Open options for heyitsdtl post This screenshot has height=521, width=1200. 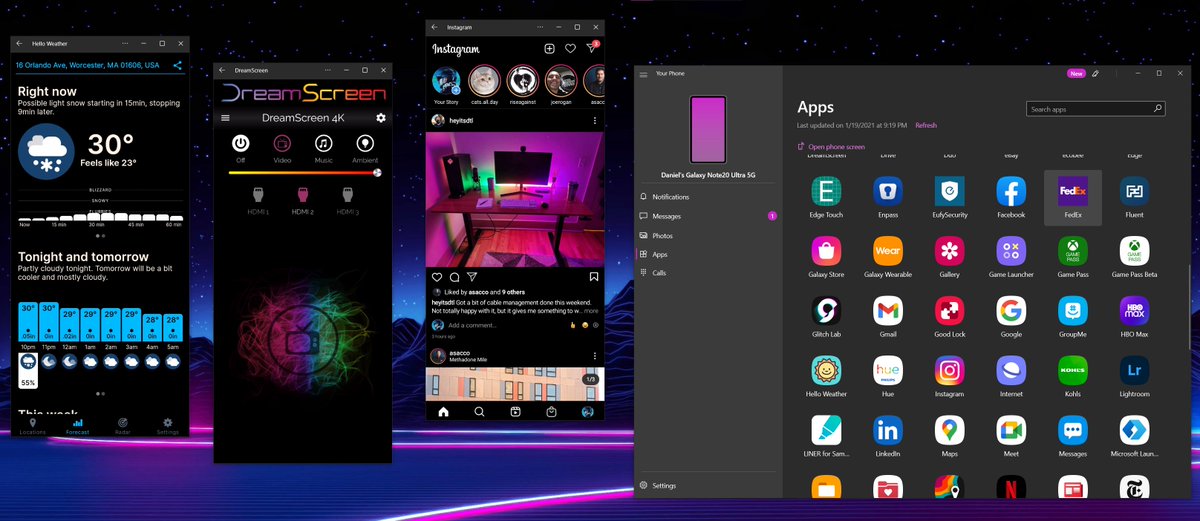[x=594, y=120]
